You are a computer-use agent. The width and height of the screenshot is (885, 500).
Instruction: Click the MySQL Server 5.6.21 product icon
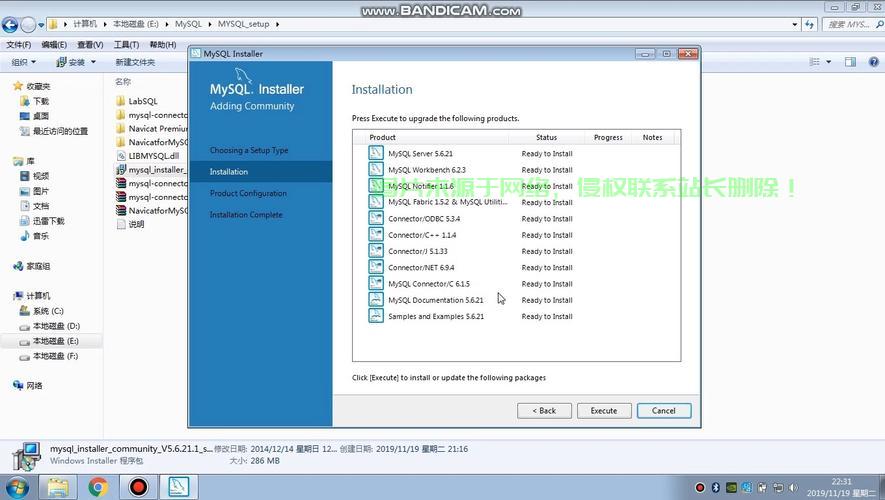[x=376, y=154]
